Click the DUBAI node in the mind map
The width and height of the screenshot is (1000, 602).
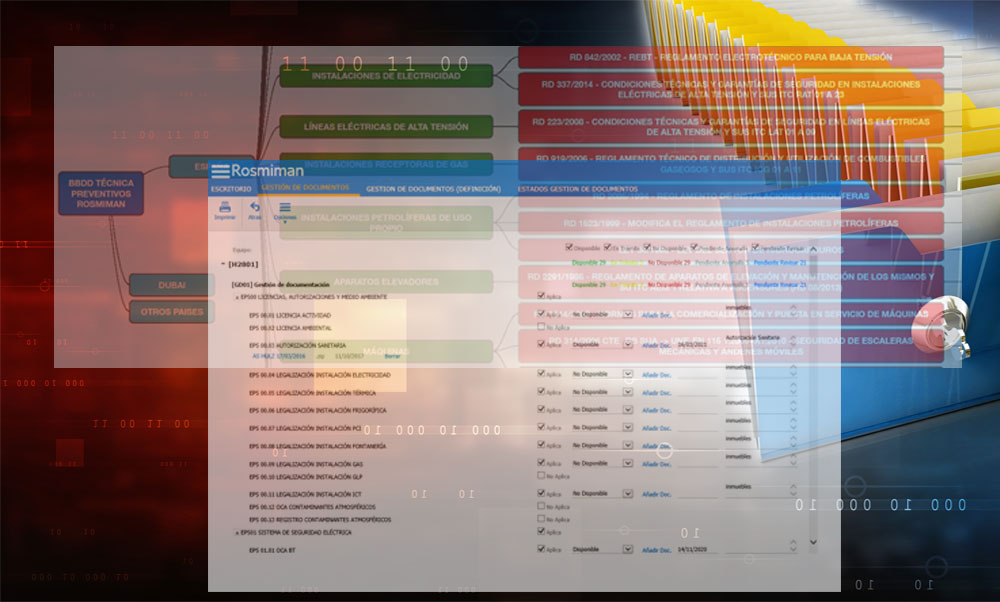[172, 285]
